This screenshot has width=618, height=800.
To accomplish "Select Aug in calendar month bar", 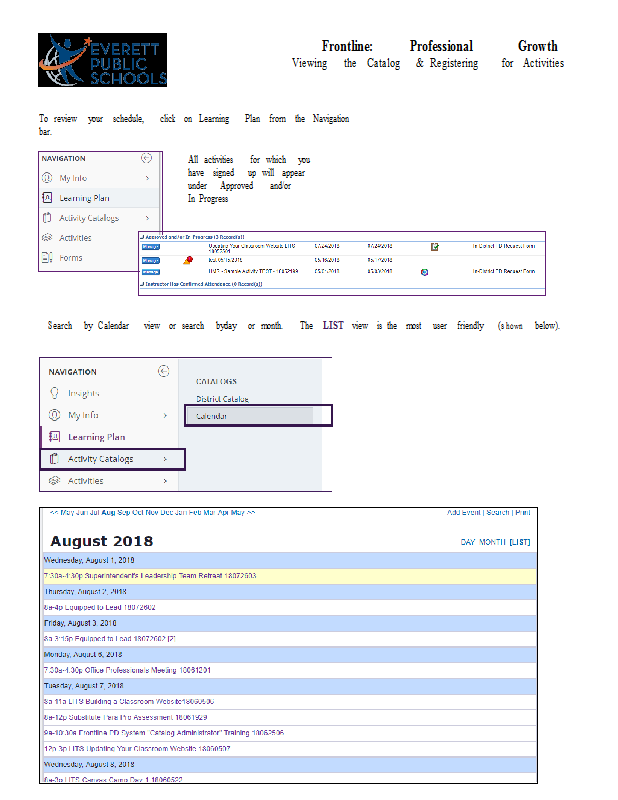I will pyautogui.click(x=108, y=512).
